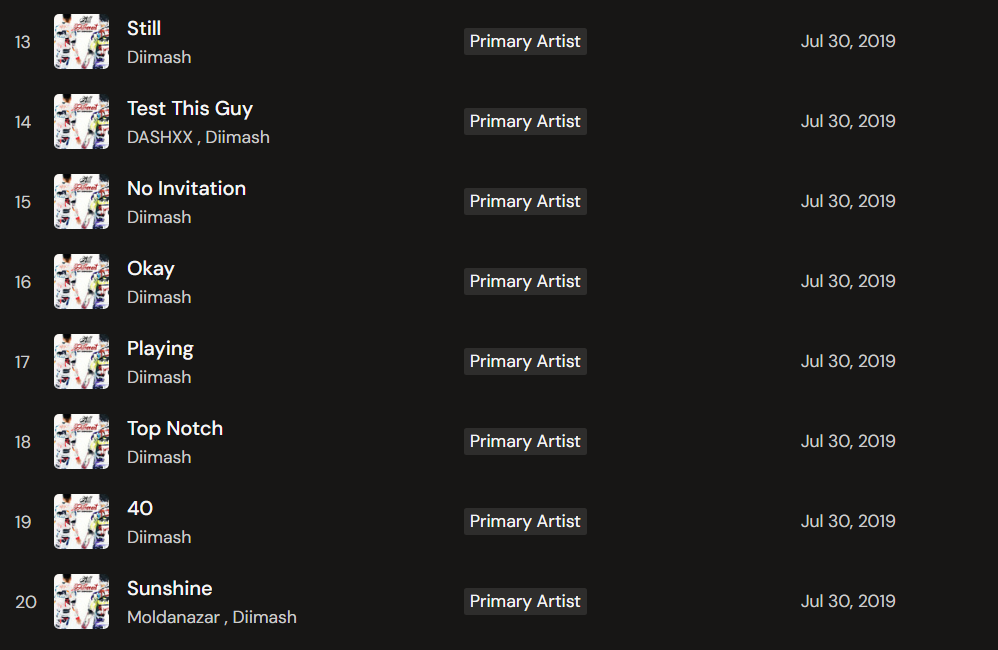Image resolution: width=998 pixels, height=650 pixels.
Task: Select album cover beside No Invitation
Action: (81, 202)
